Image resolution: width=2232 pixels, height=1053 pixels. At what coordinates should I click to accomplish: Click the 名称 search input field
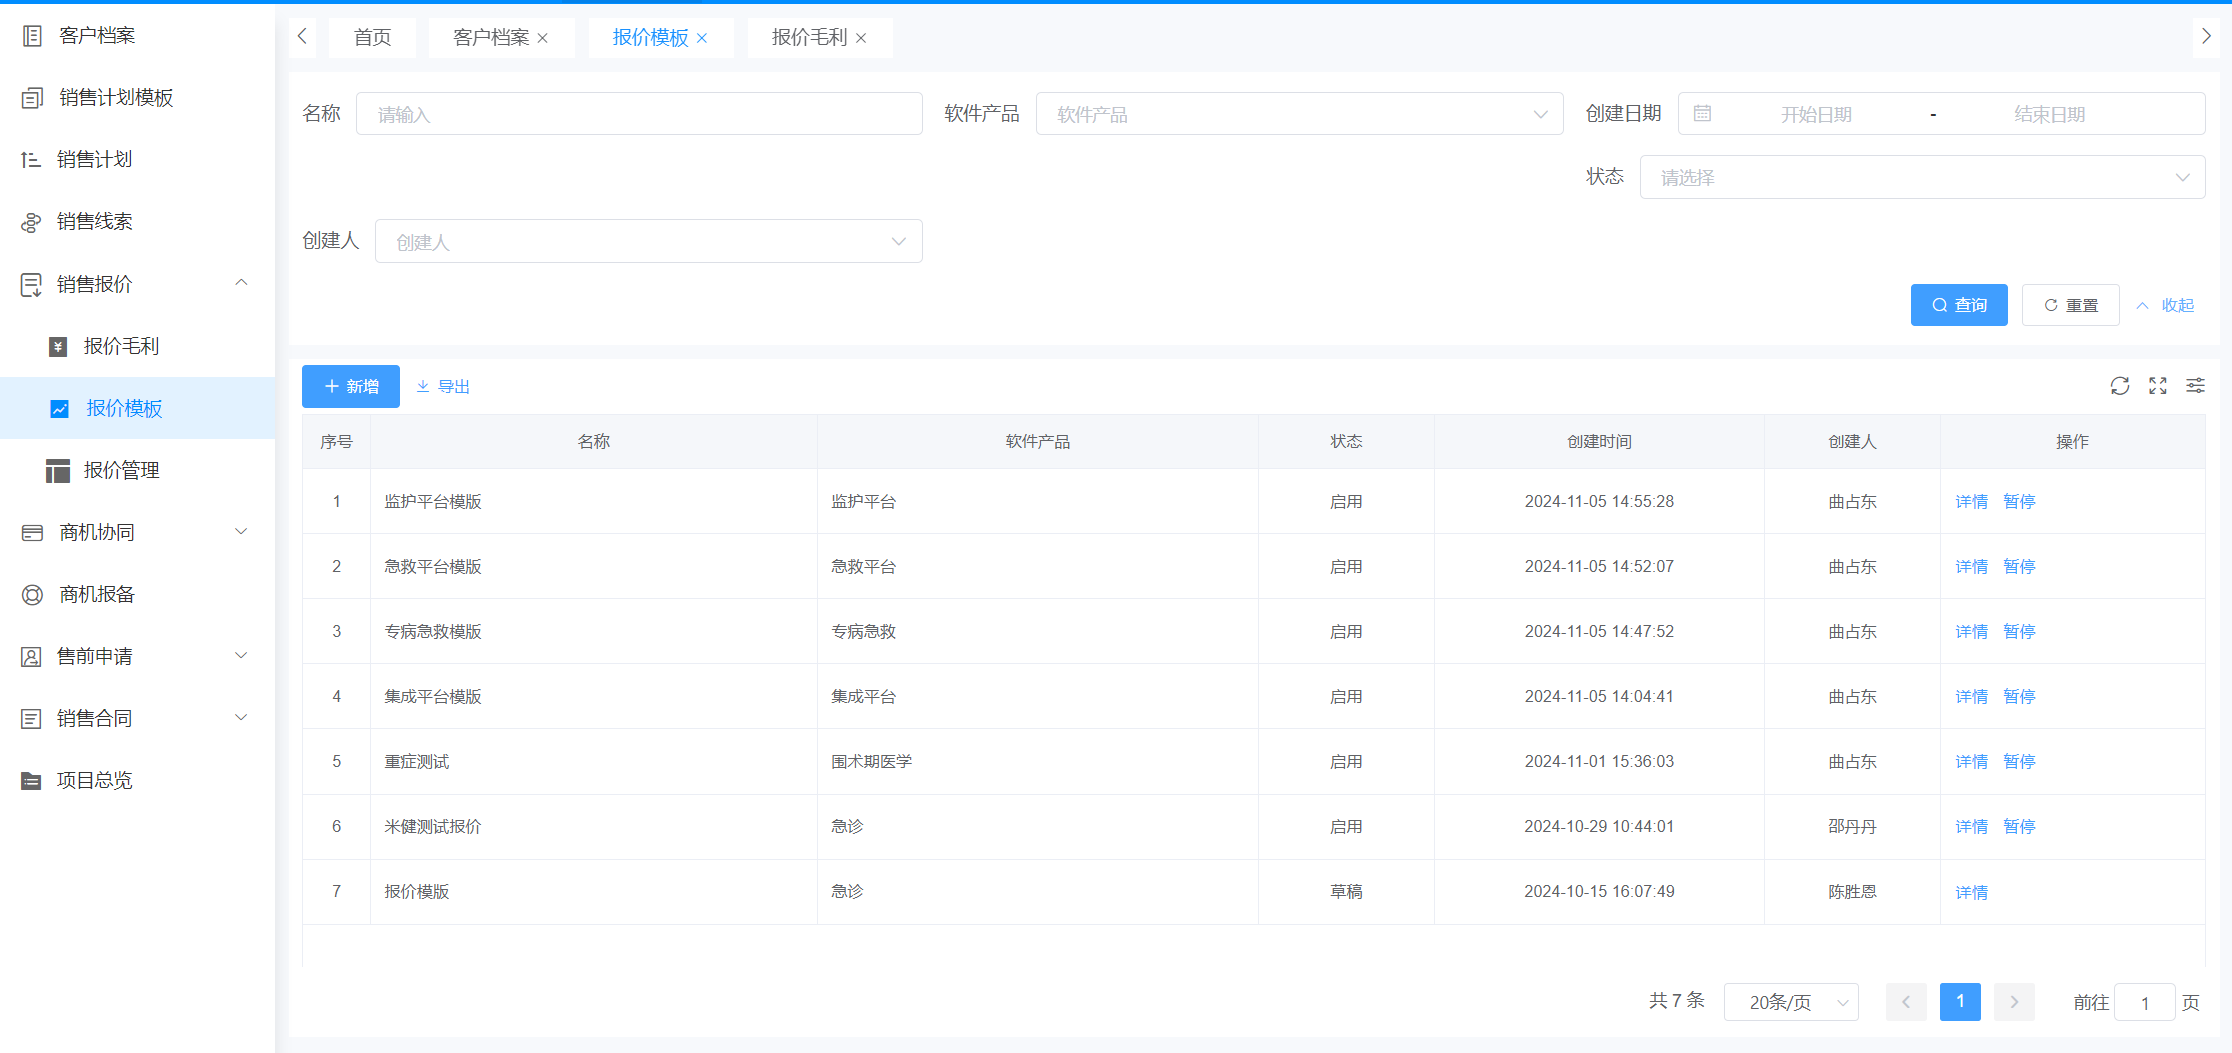point(639,114)
